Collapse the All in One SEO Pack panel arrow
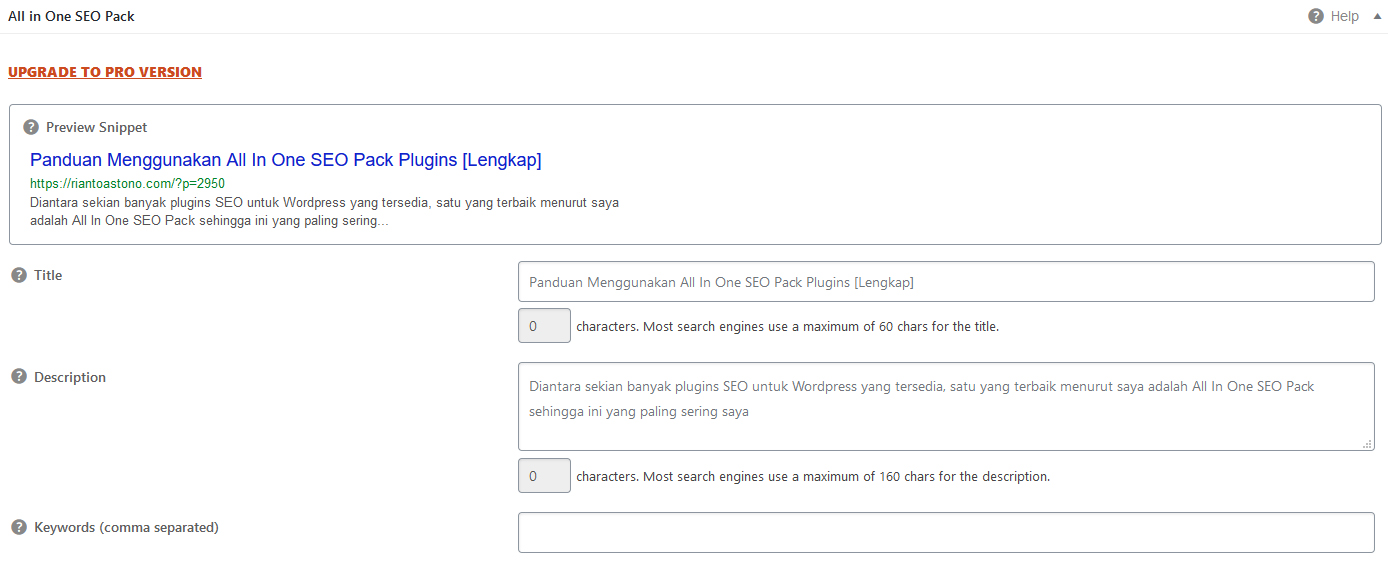1388x562 pixels. click(x=1377, y=16)
